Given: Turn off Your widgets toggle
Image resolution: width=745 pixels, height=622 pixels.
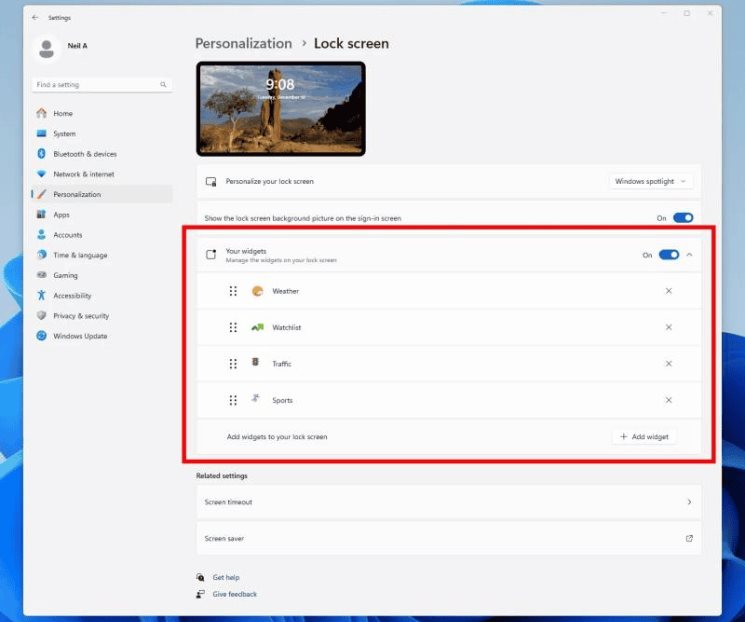Looking at the screenshot, I should tap(669, 255).
